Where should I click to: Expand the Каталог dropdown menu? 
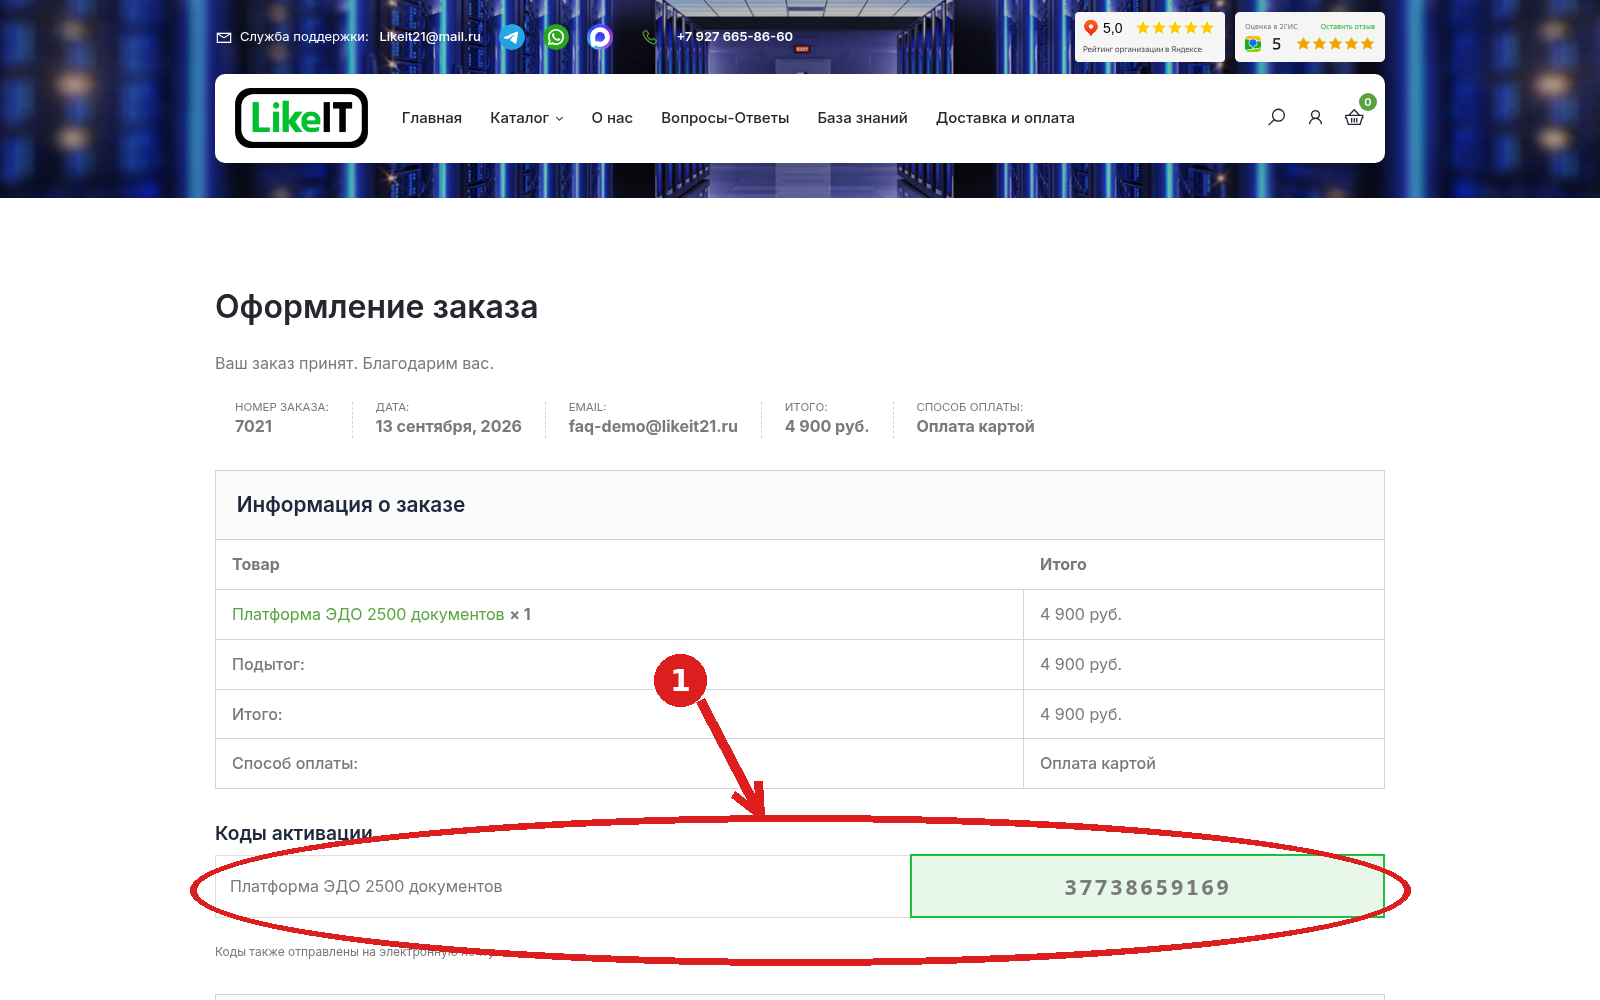point(527,118)
